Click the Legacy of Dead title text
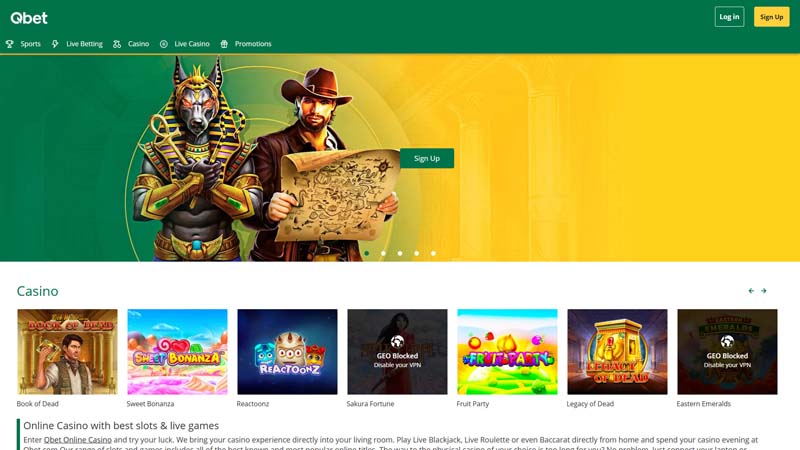 pos(590,404)
